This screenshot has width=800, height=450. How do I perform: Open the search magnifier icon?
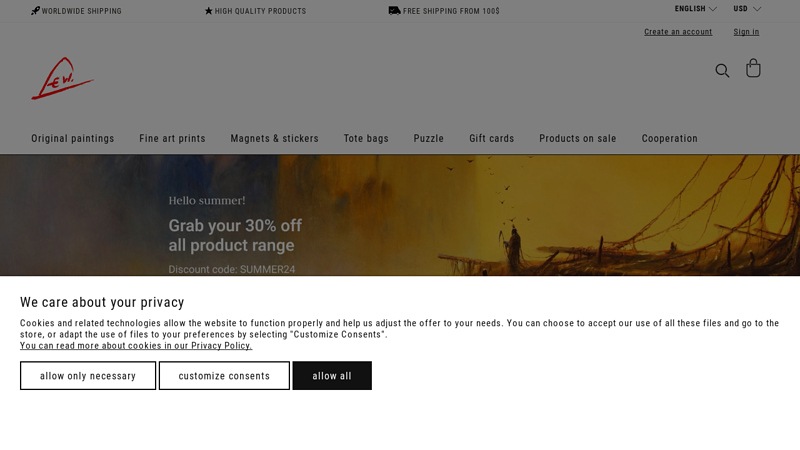[722, 70]
